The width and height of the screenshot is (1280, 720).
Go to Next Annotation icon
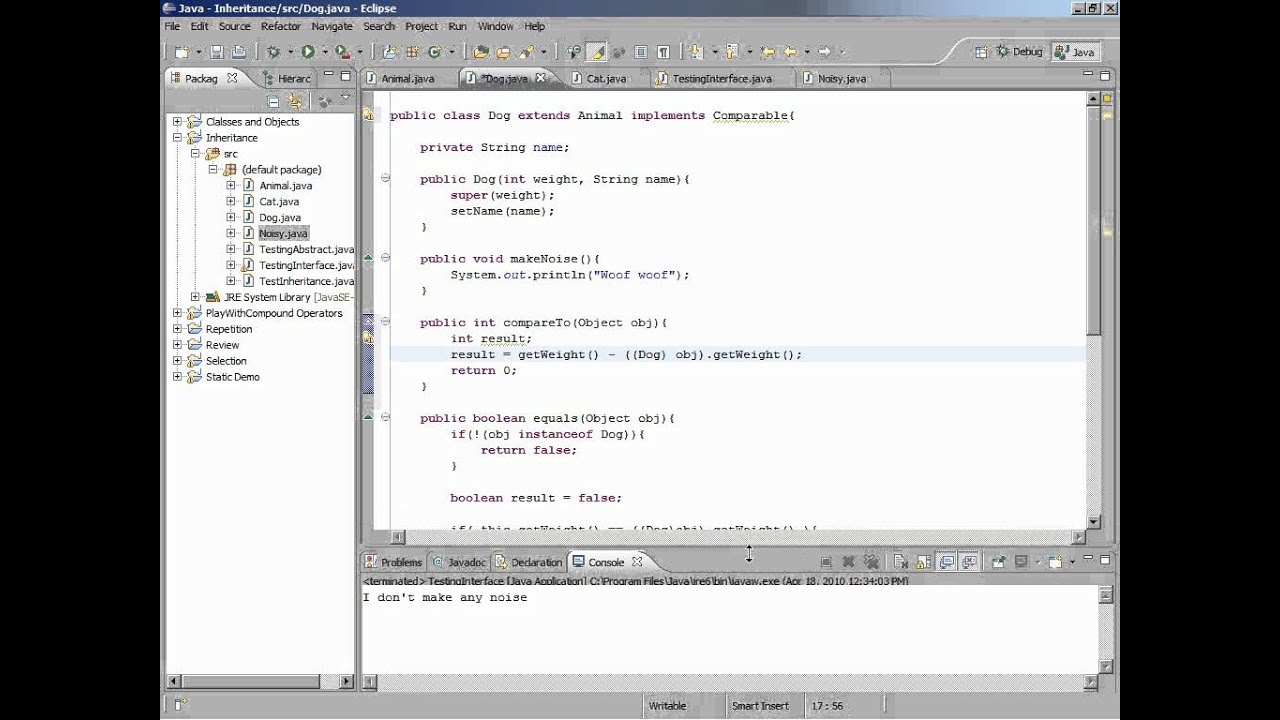[x=696, y=52]
